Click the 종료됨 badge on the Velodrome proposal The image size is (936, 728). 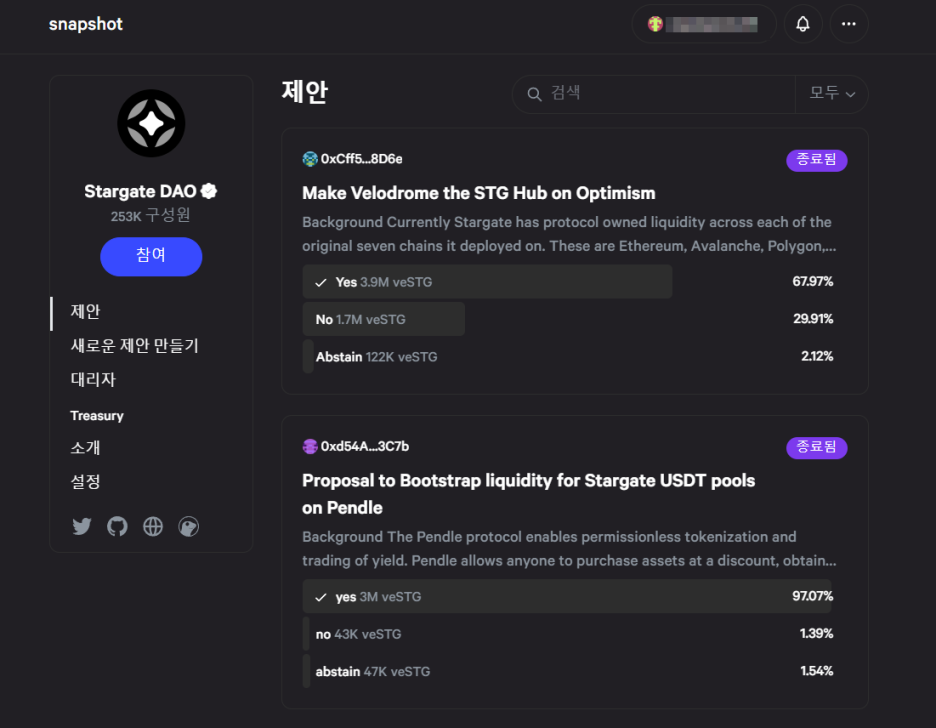click(817, 160)
